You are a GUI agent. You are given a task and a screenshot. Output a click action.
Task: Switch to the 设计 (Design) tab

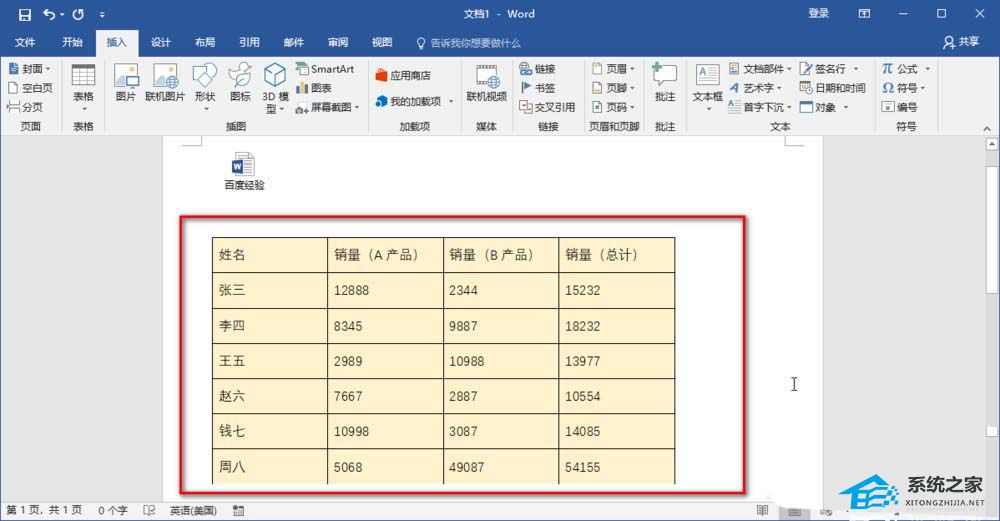click(x=160, y=43)
